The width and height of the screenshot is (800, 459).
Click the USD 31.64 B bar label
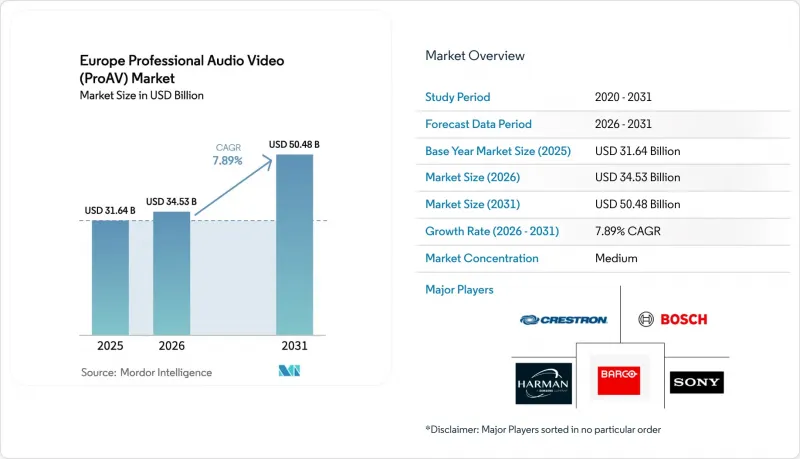[110, 211]
